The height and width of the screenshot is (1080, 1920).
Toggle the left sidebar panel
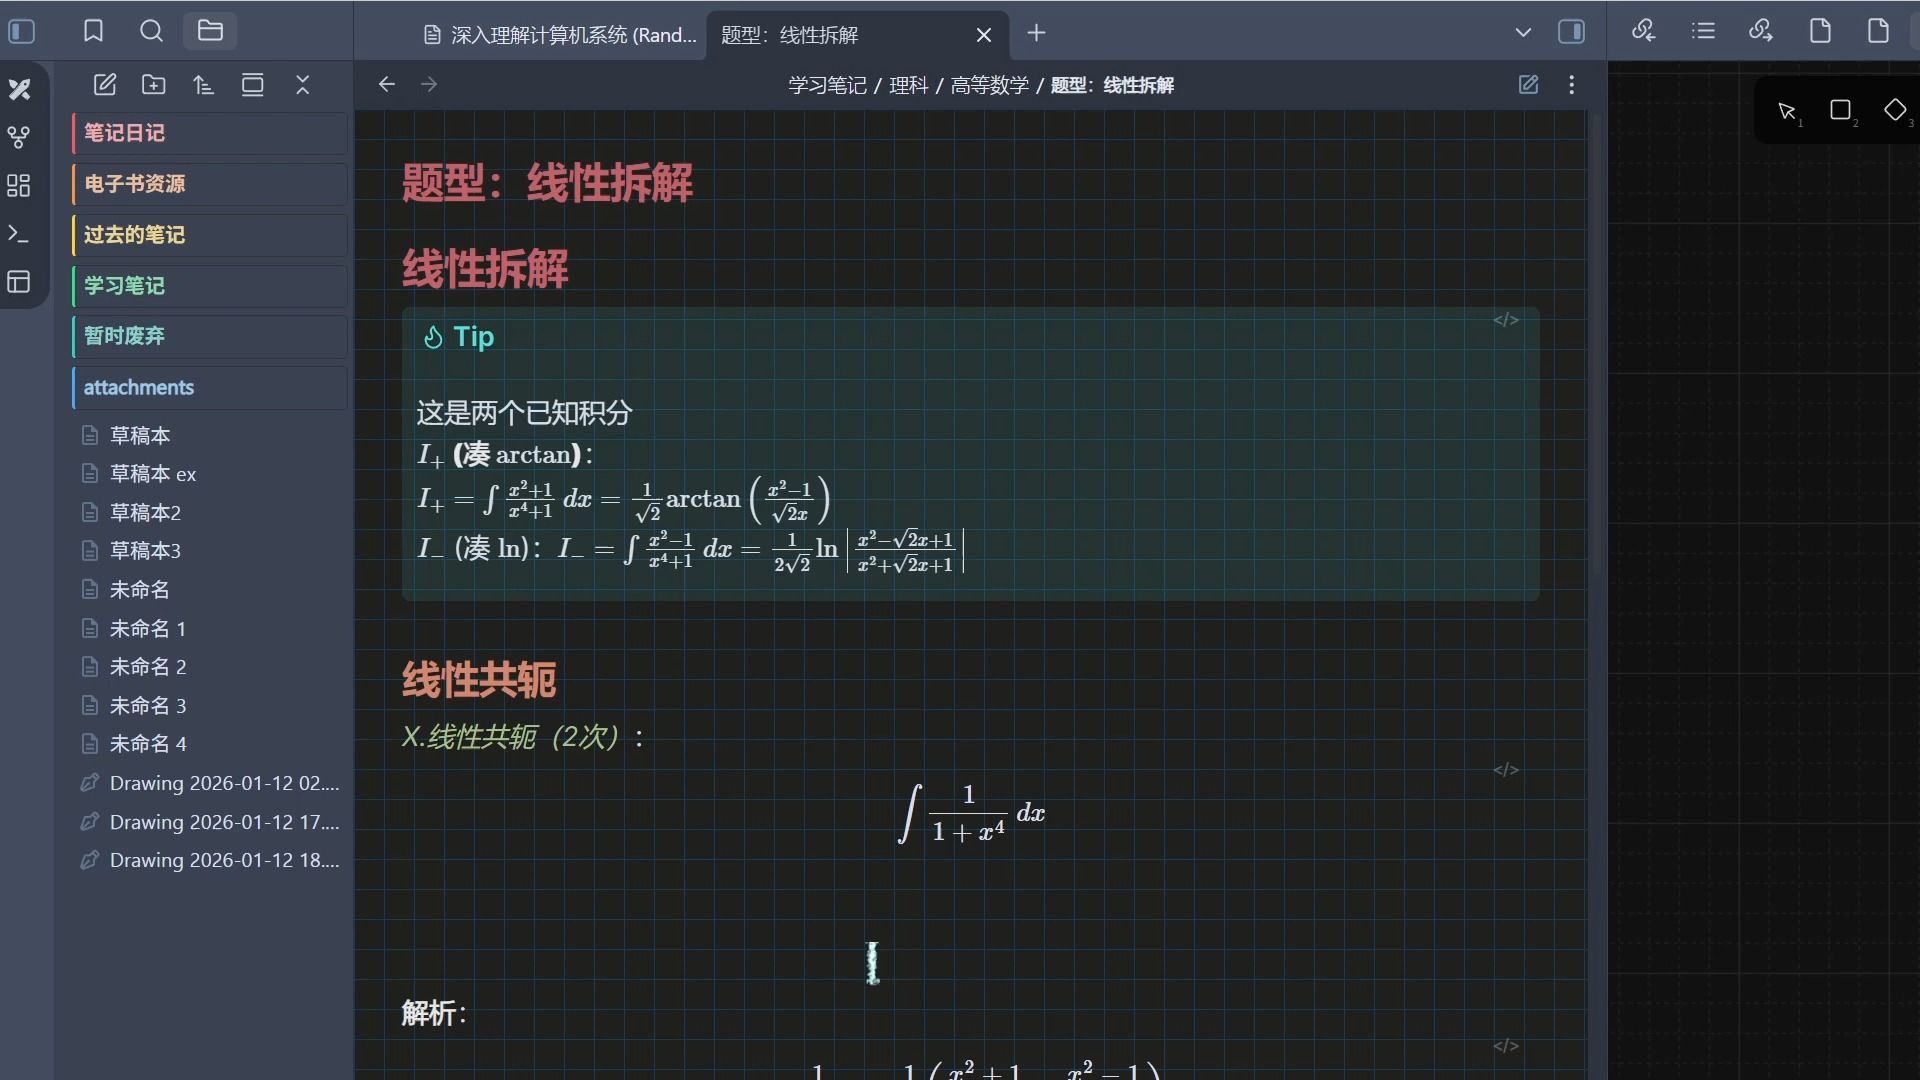click(x=22, y=32)
